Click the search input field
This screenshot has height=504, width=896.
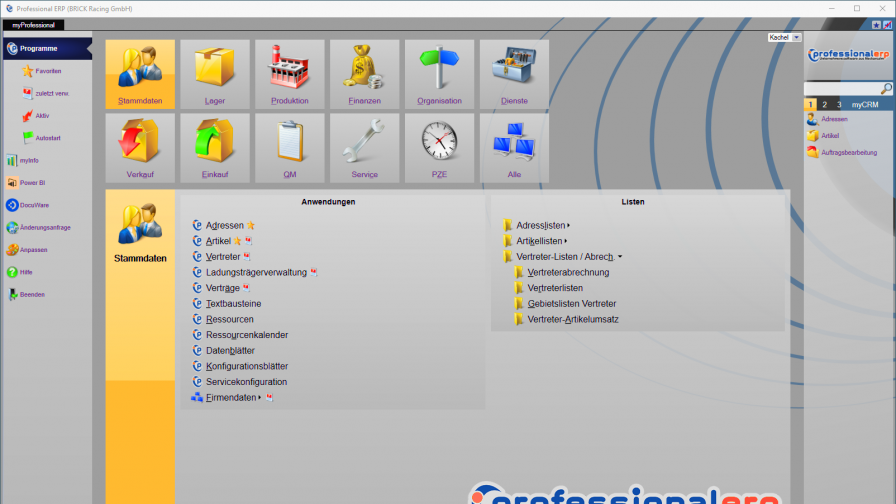click(841, 89)
